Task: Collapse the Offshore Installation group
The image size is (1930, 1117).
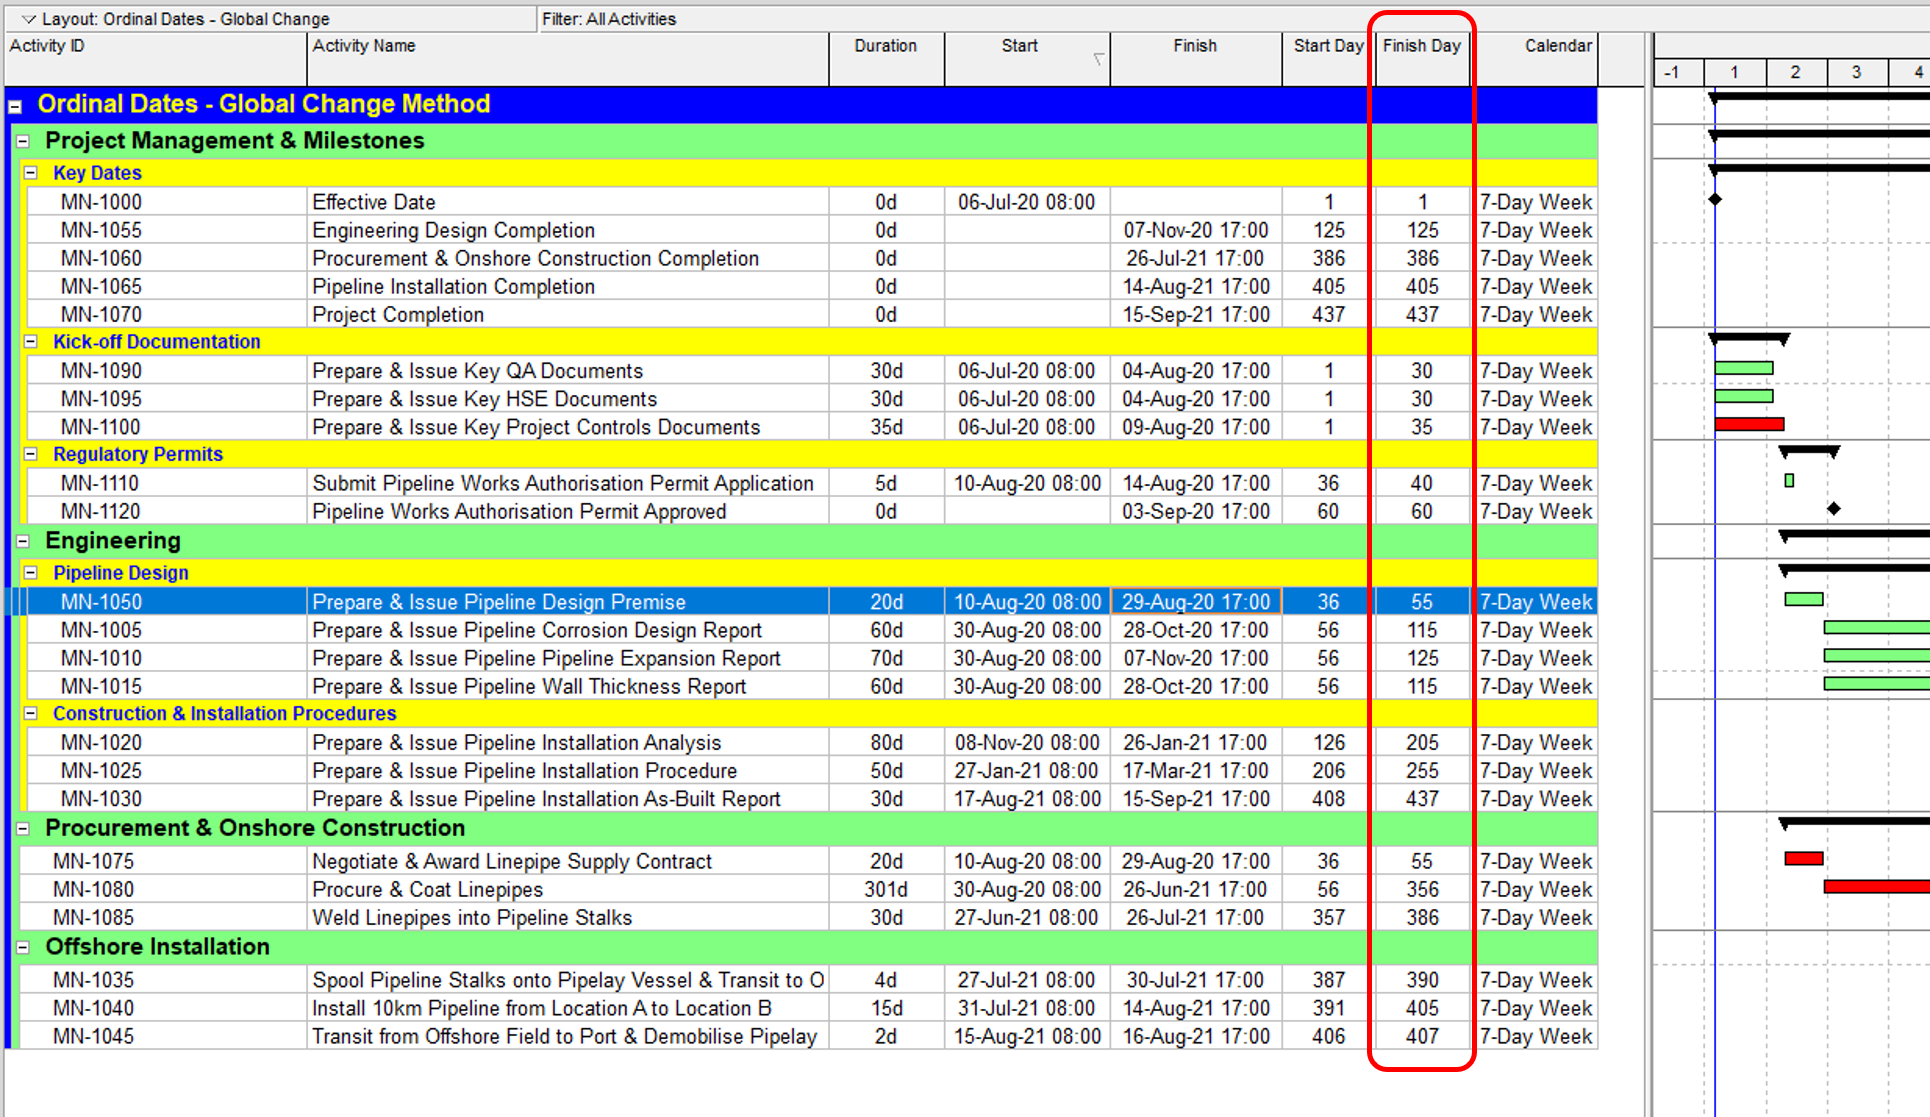Action: pyautogui.click(x=23, y=948)
